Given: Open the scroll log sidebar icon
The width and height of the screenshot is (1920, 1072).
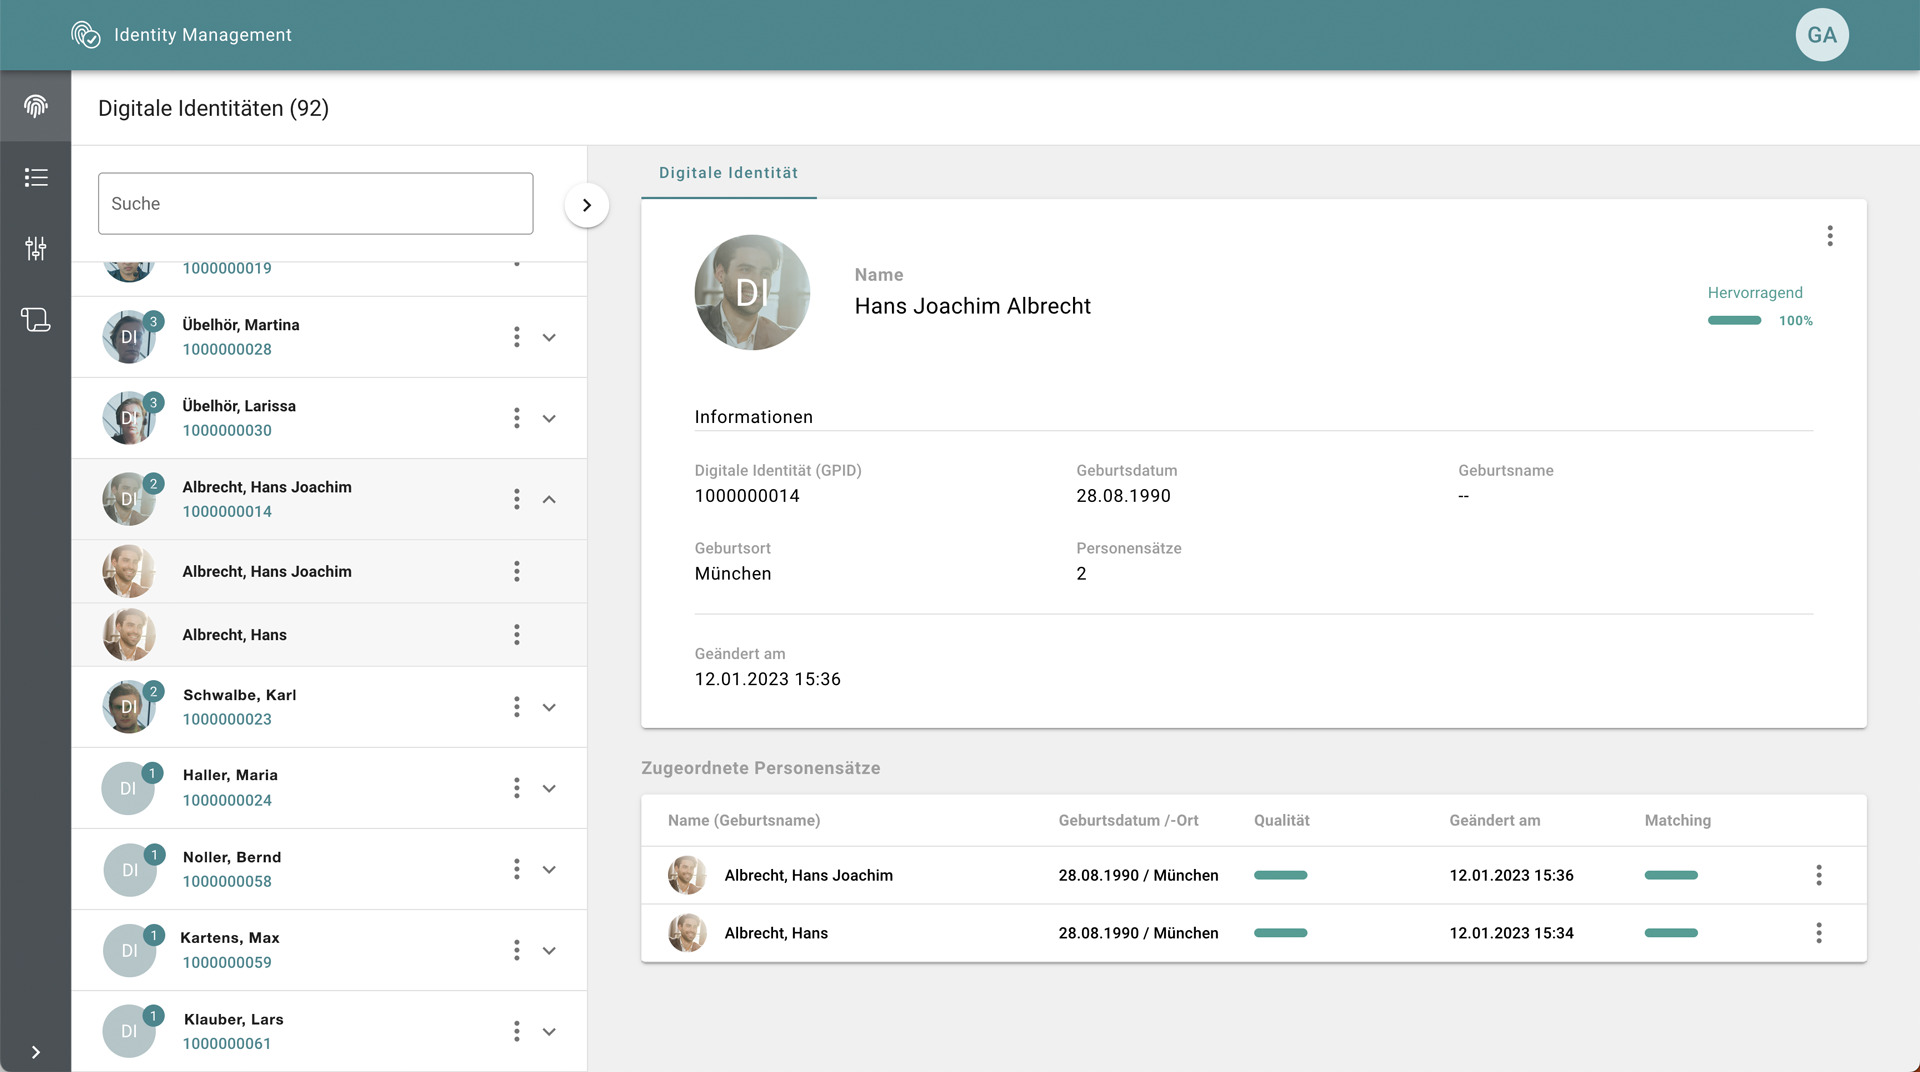Looking at the screenshot, I should click(36, 319).
